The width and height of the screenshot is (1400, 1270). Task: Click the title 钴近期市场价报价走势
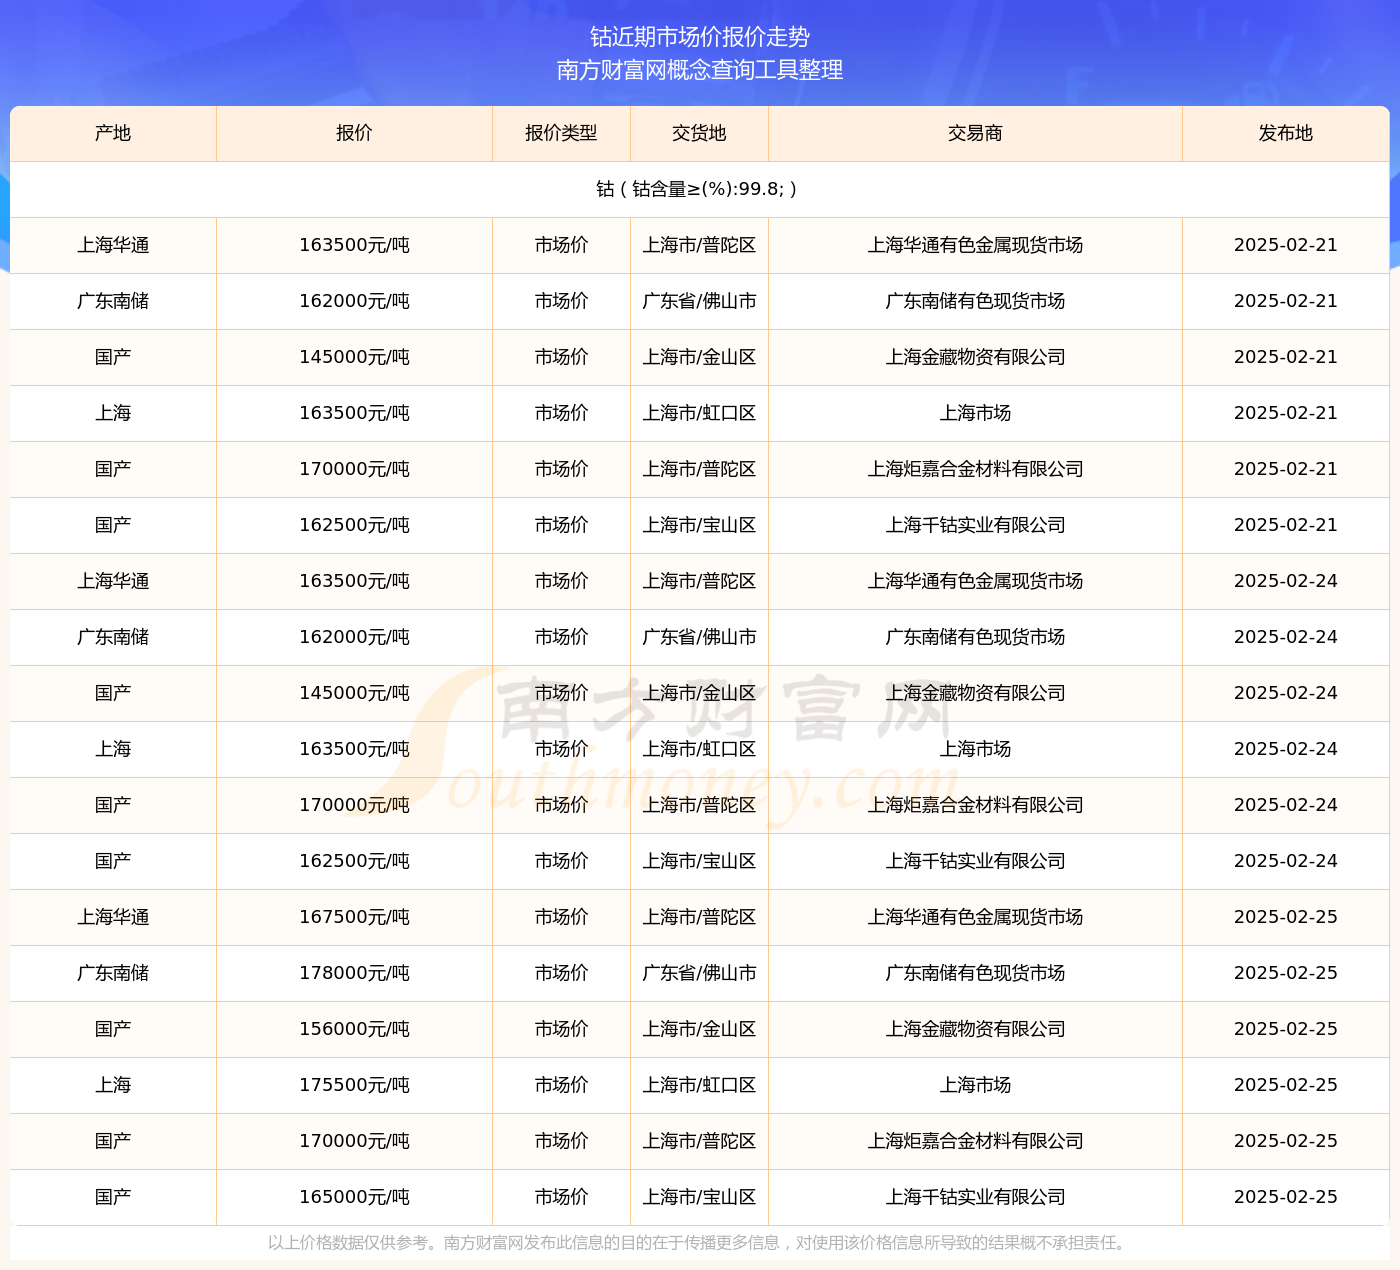[x=700, y=37]
